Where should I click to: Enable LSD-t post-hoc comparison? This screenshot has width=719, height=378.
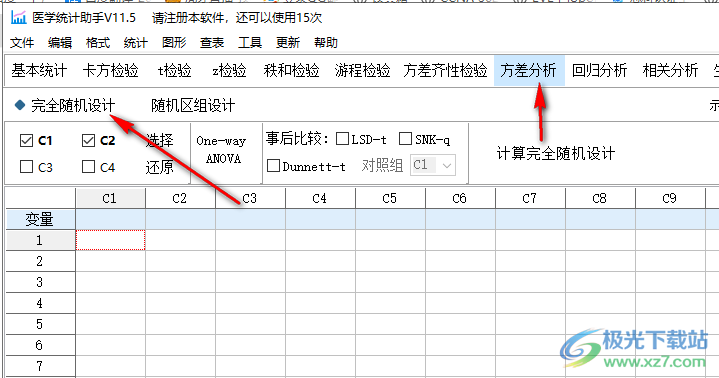point(343,139)
